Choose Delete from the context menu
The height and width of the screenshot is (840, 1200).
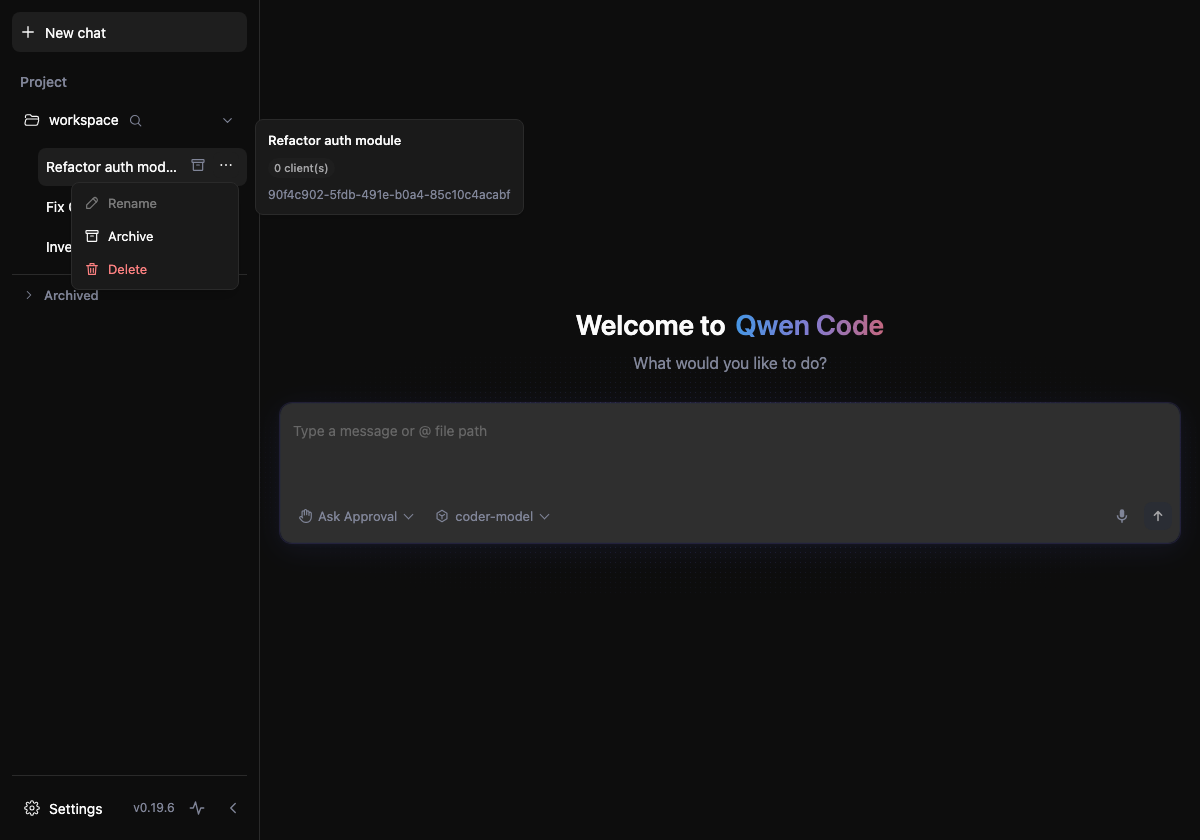tap(155, 269)
